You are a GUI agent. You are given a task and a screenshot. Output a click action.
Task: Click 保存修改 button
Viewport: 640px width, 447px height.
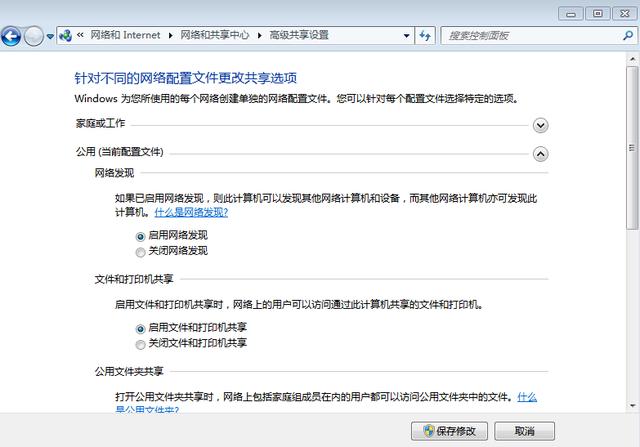click(449, 431)
